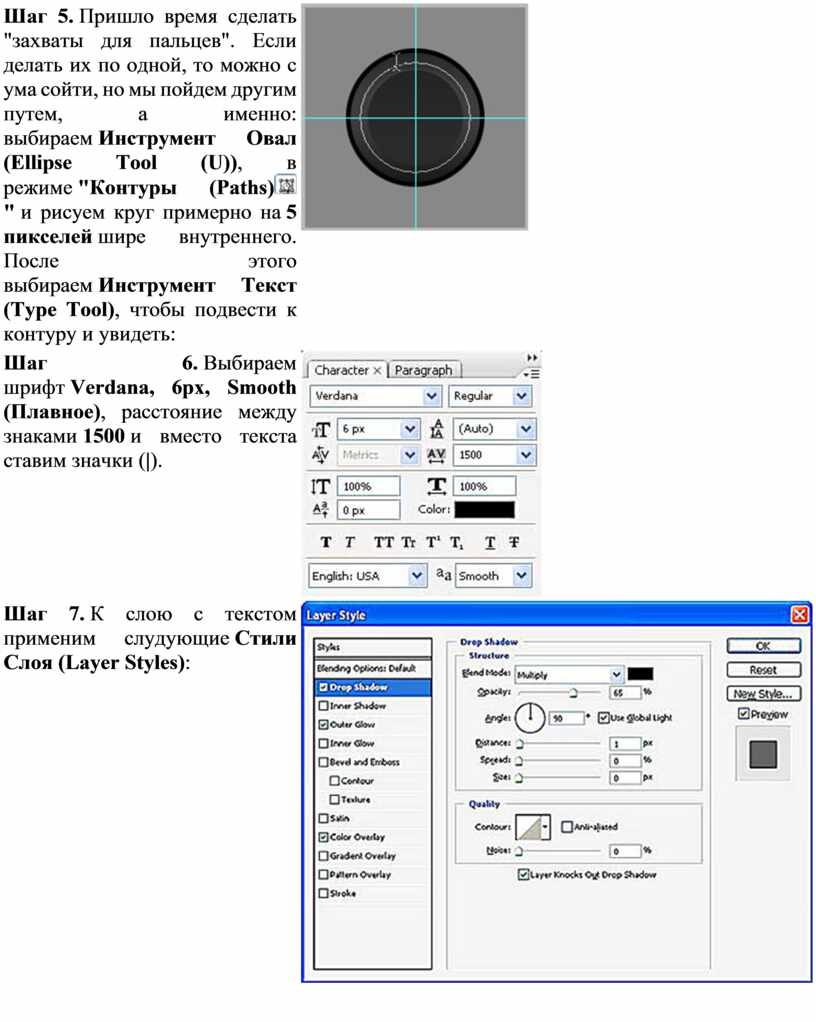Toggle All Caps TT icon
Screen dimensions: 816x1022
click(x=383, y=542)
